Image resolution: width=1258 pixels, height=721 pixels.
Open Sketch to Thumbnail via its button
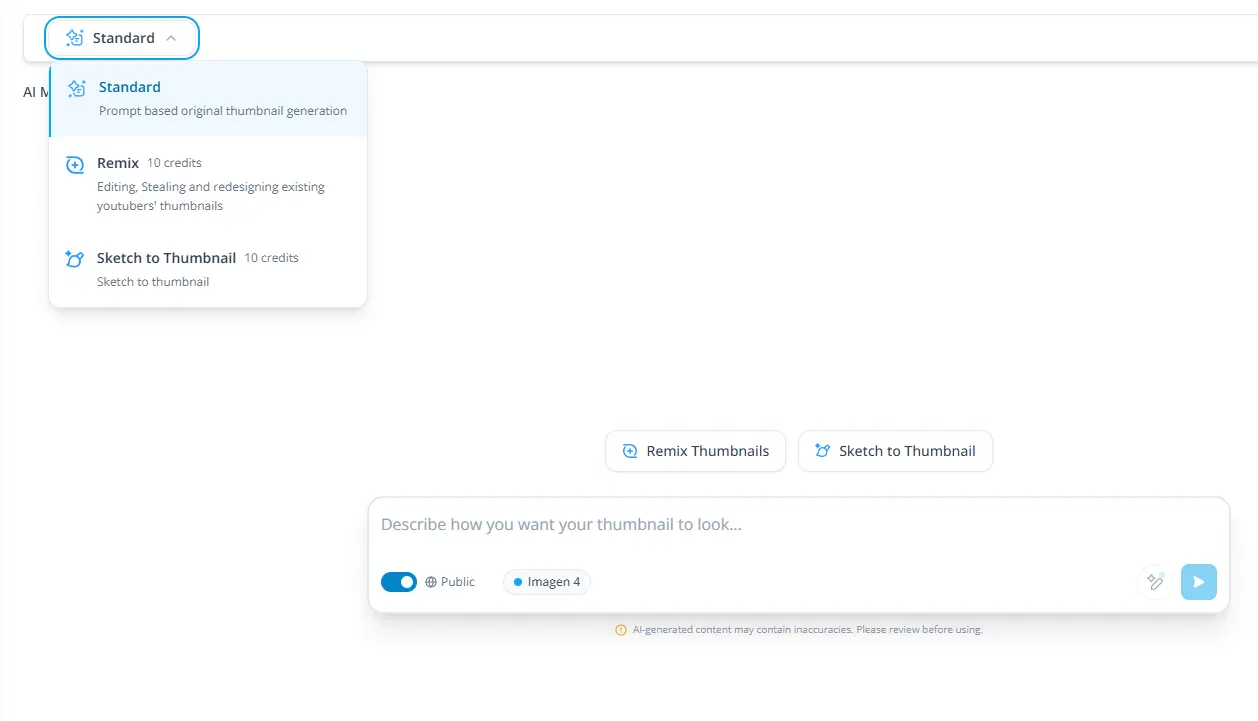(895, 451)
